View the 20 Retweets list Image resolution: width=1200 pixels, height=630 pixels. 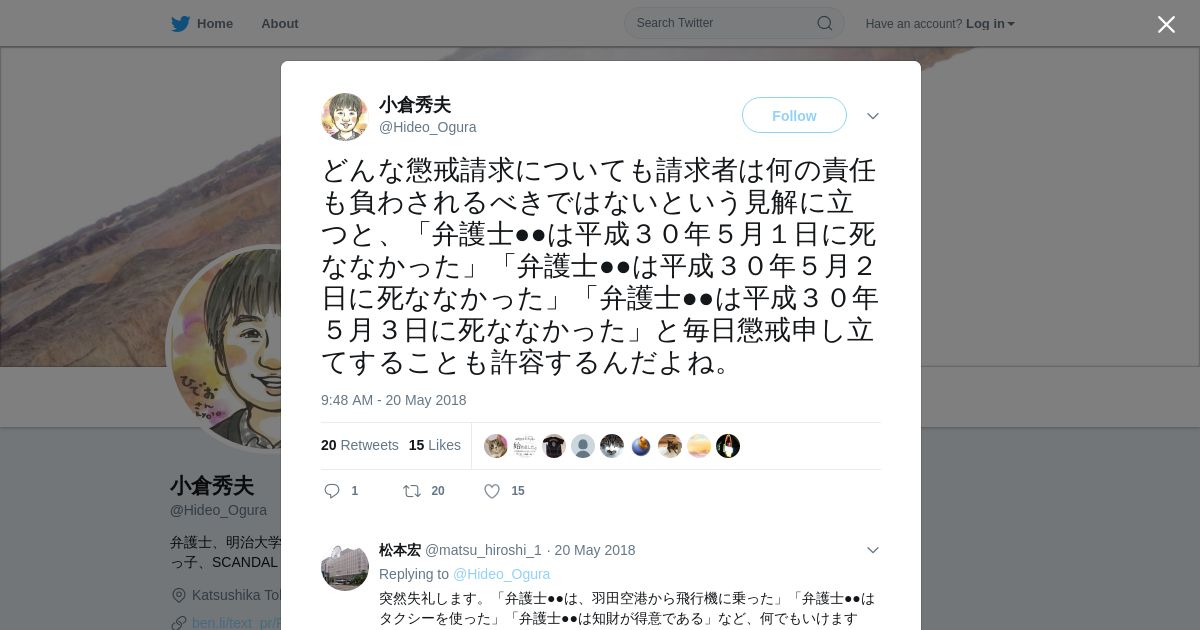(360, 445)
